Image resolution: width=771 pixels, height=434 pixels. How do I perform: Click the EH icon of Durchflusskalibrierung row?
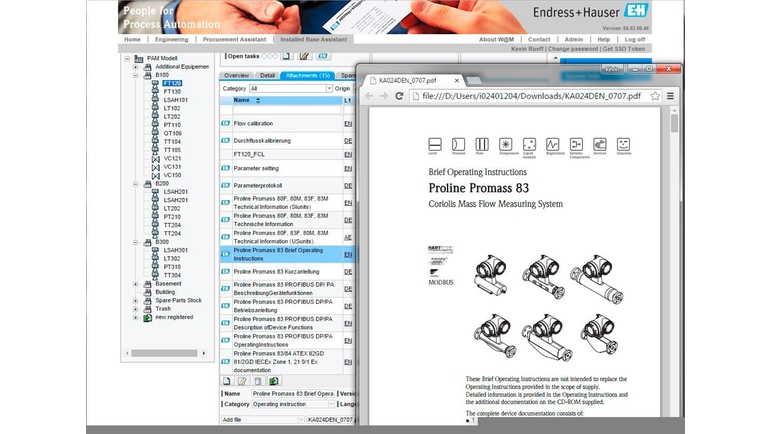click(x=226, y=141)
